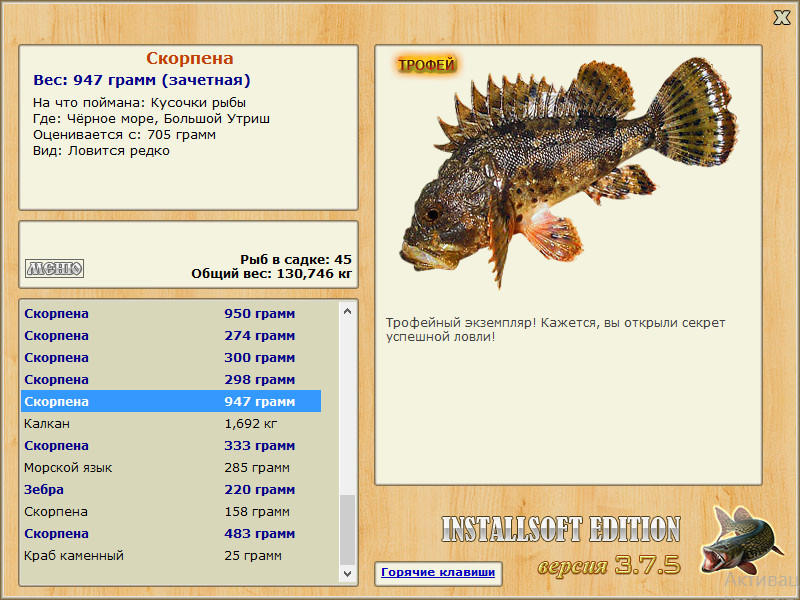The image size is (800, 600).
Task: Open the Меню button
Action: (x=55, y=268)
